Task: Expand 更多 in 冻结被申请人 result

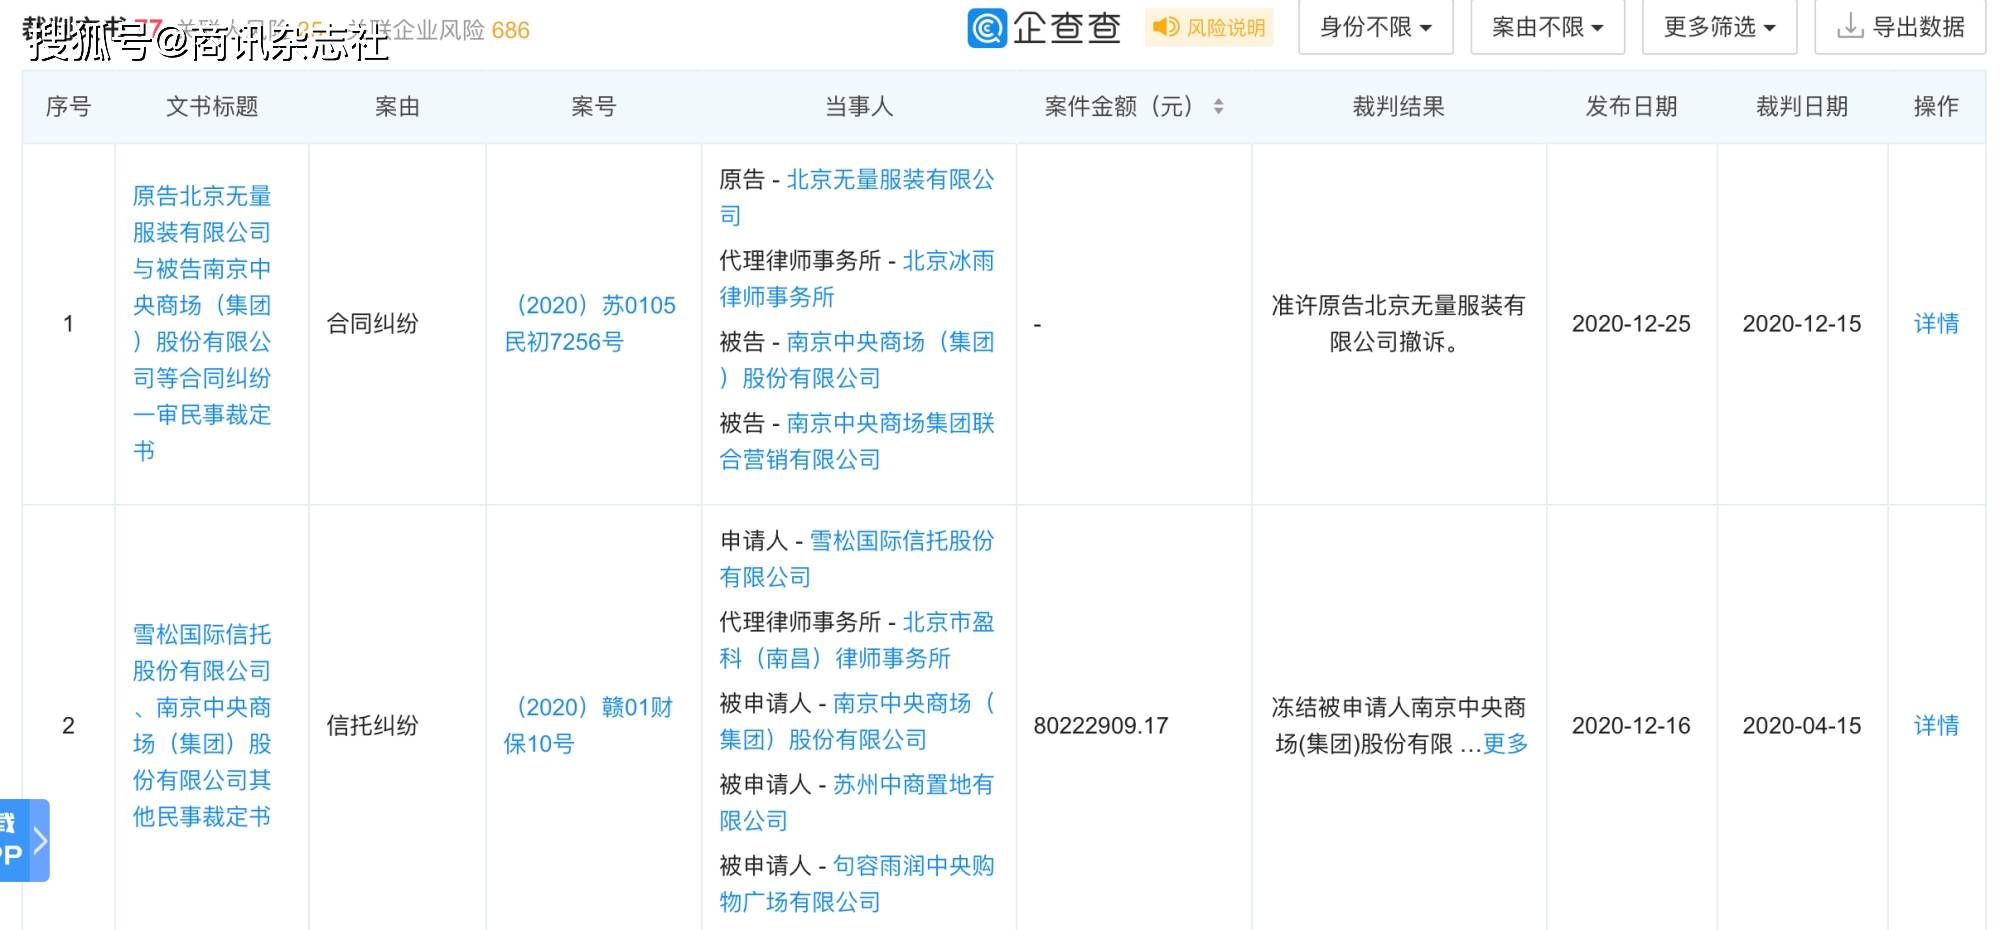Action: pos(1505,744)
